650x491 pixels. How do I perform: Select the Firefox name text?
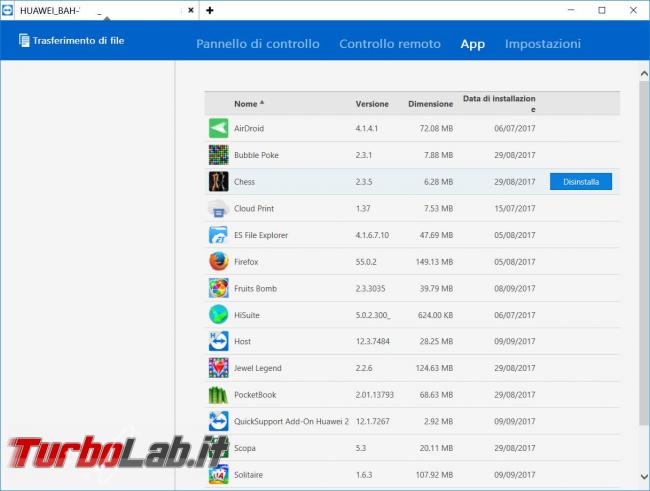tap(246, 262)
